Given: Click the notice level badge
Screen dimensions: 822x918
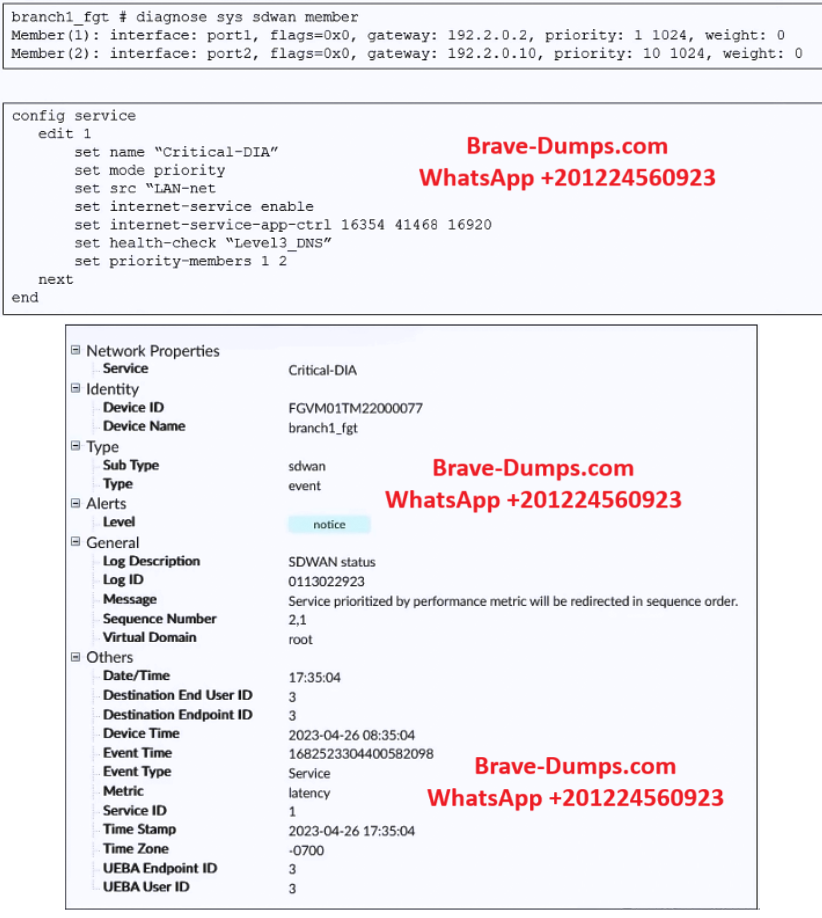Looking at the screenshot, I should click(x=329, y=524).
